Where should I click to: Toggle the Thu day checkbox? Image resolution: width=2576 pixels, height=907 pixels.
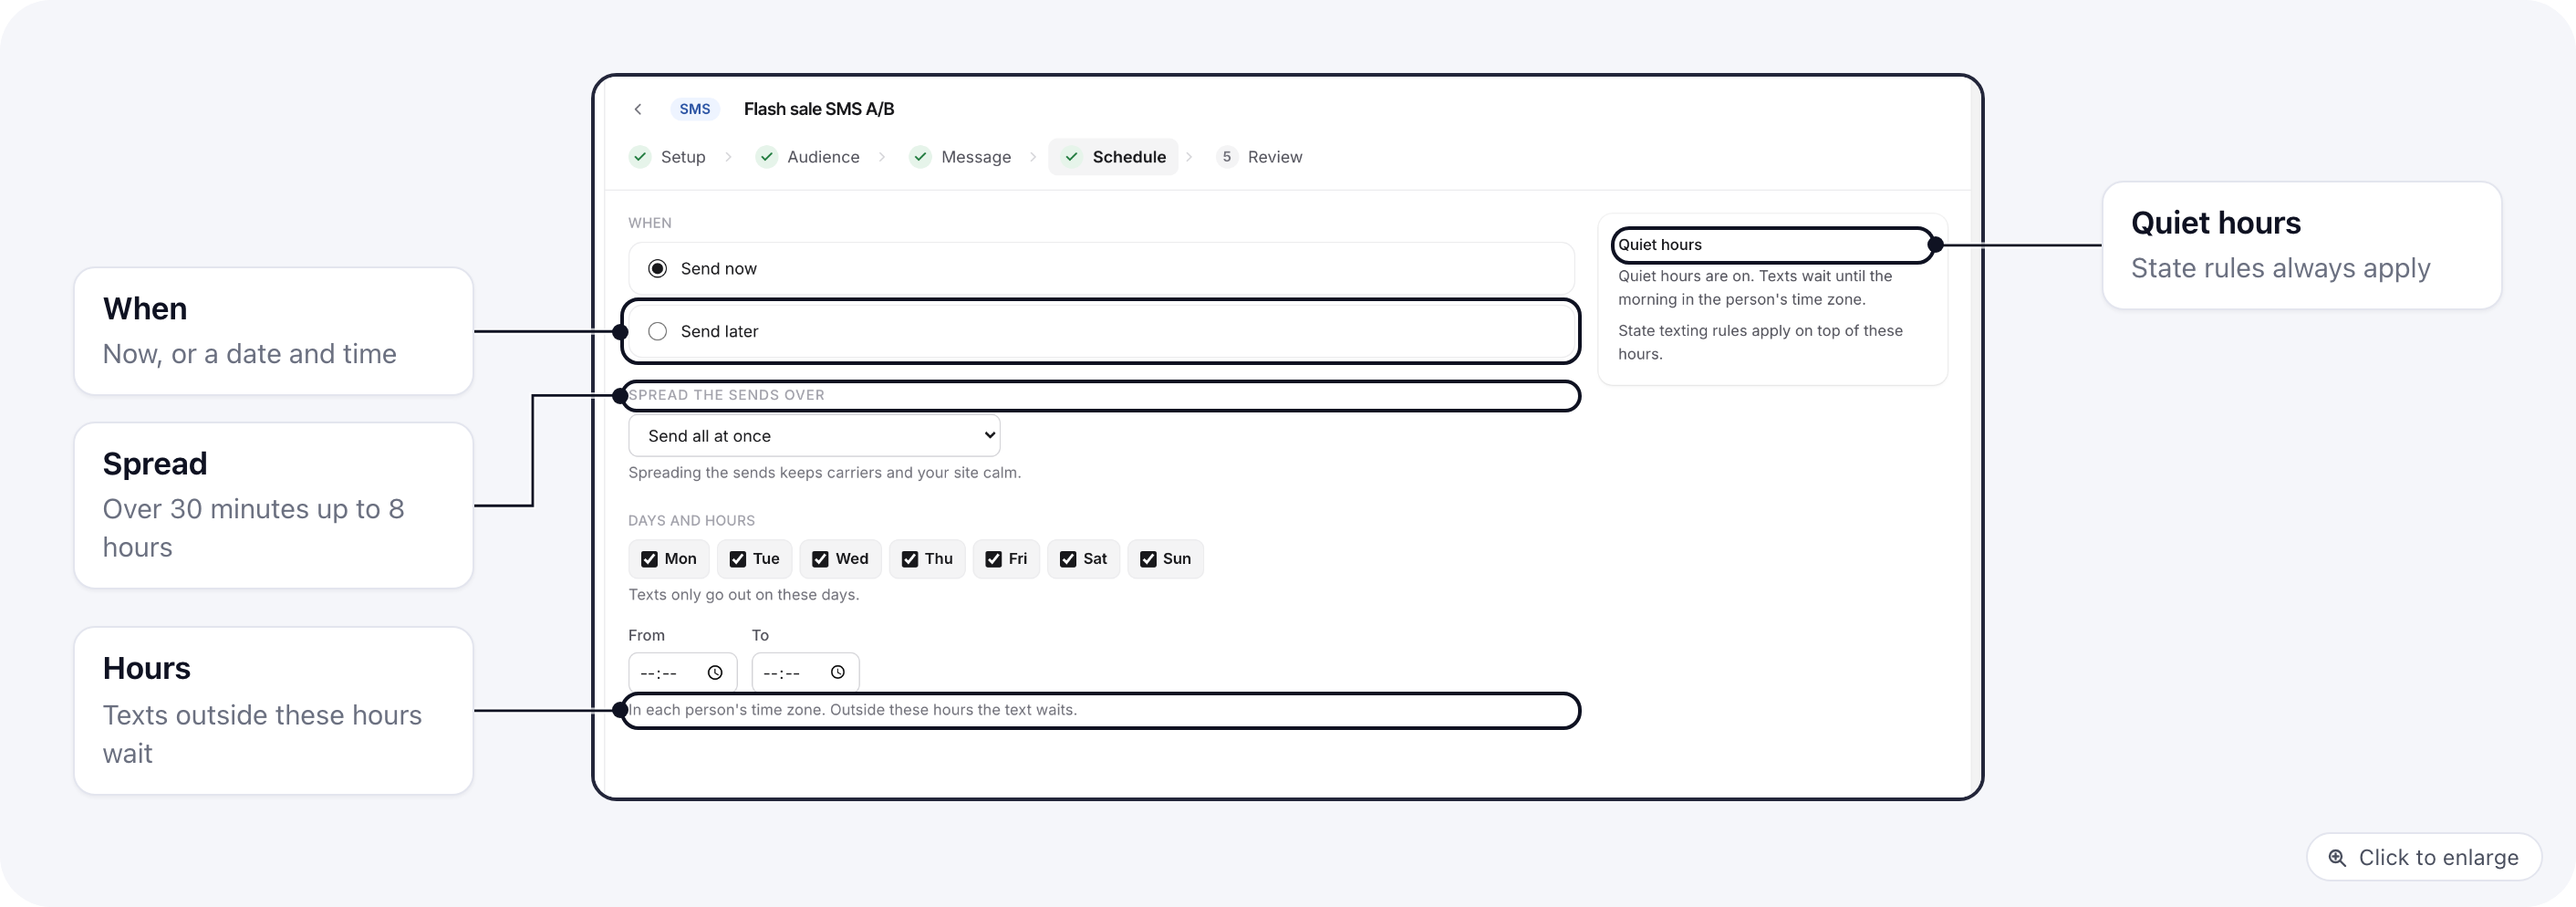(x=910, y=559)
